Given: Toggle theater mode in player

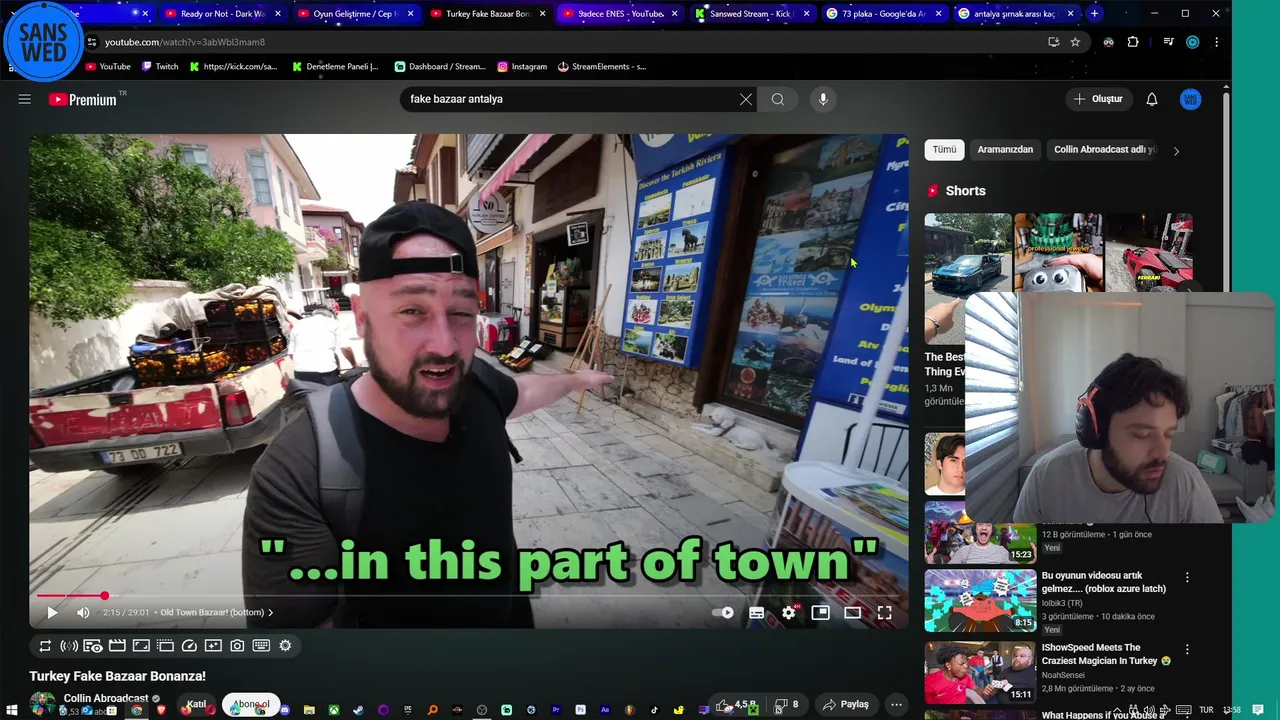Looking at the screenshot, I should coord(853,613).
